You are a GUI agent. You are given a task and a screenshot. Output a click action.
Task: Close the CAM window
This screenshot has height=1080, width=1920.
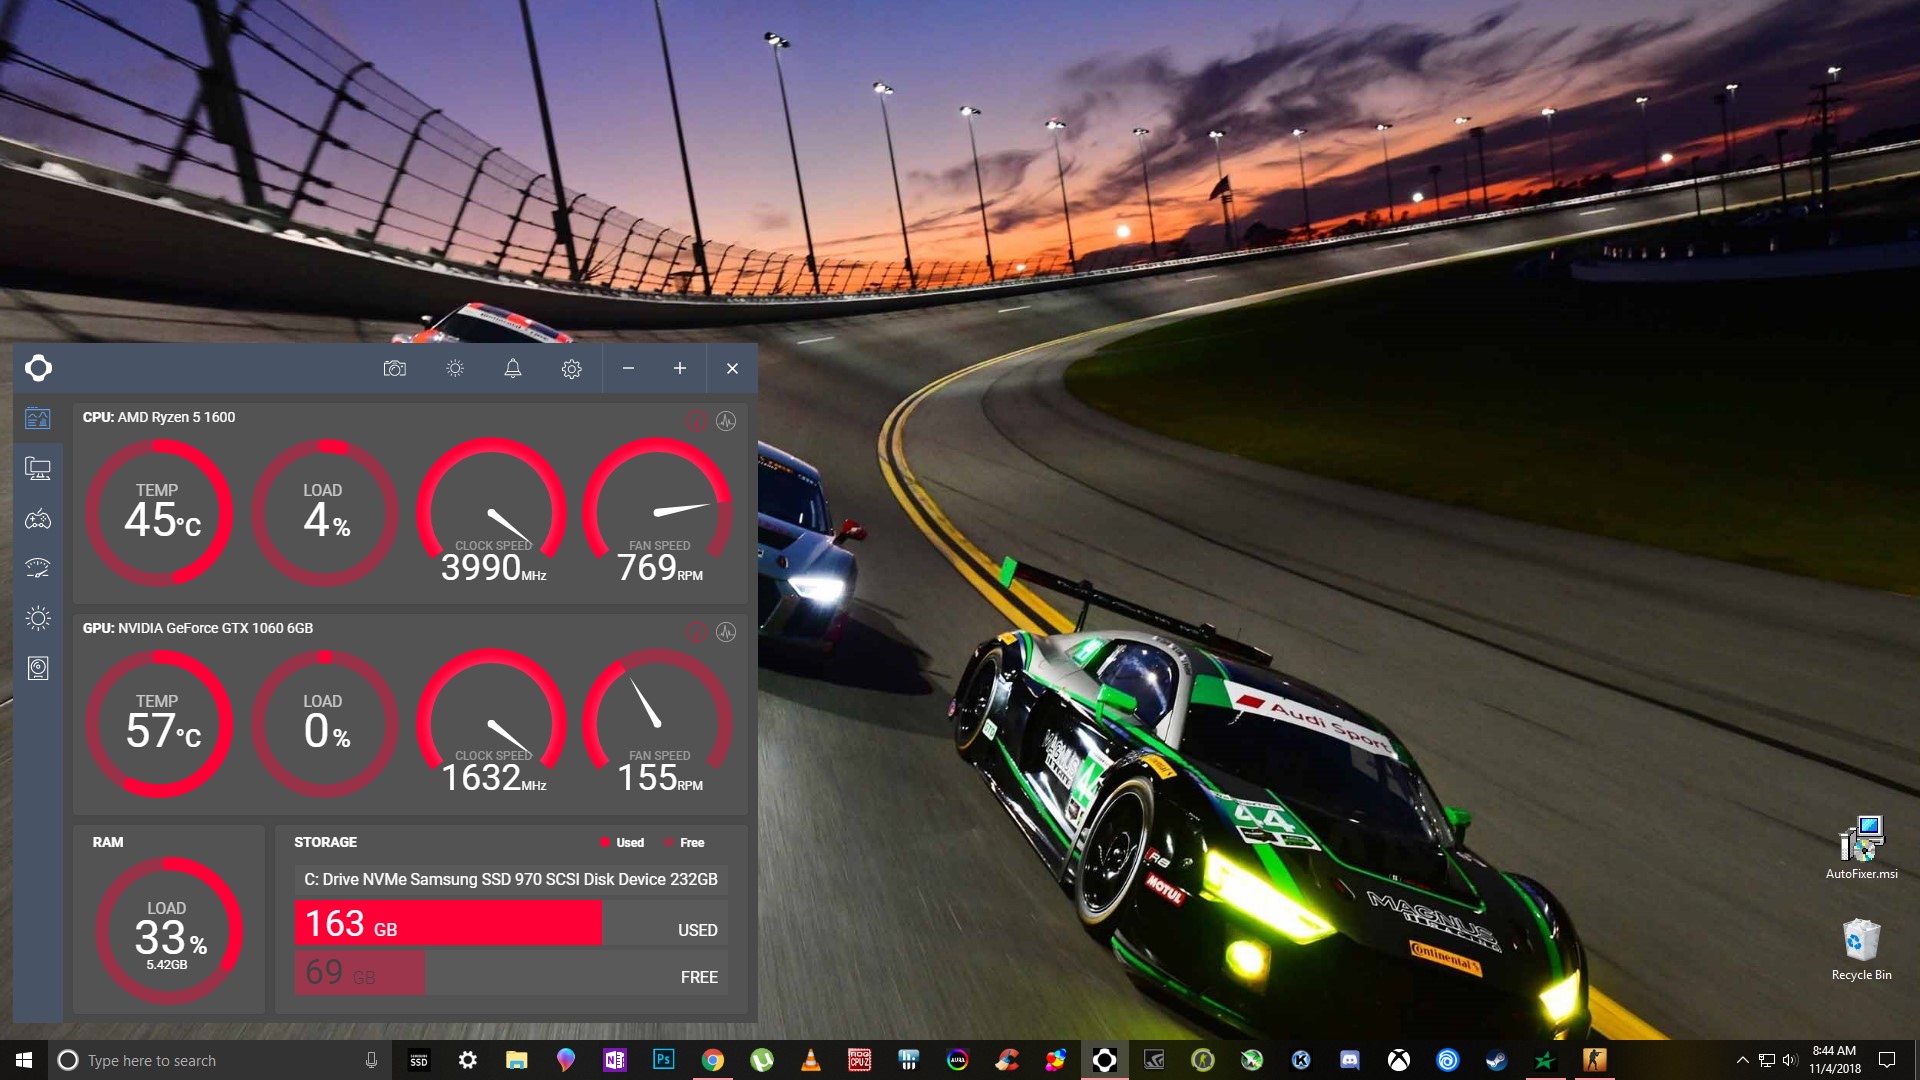click(732, 369)
